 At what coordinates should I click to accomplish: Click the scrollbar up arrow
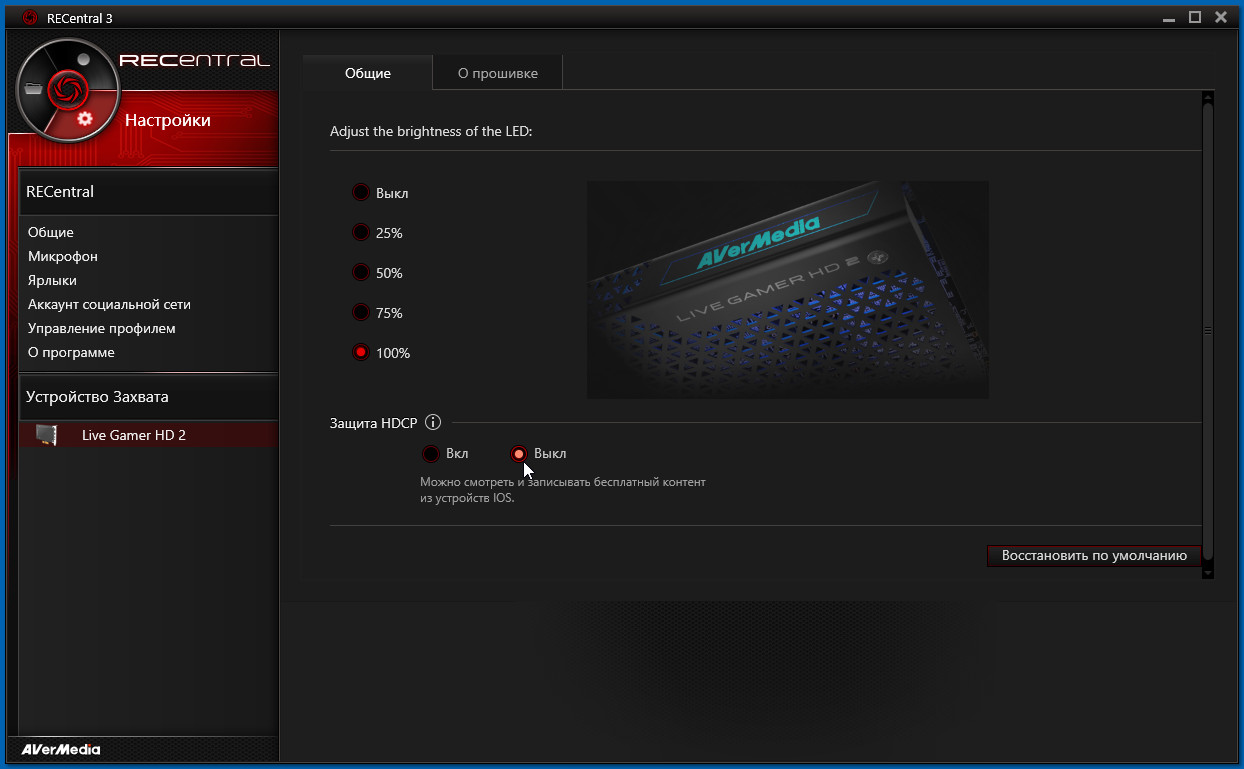pyautogui.click(x=1208, y=96)
